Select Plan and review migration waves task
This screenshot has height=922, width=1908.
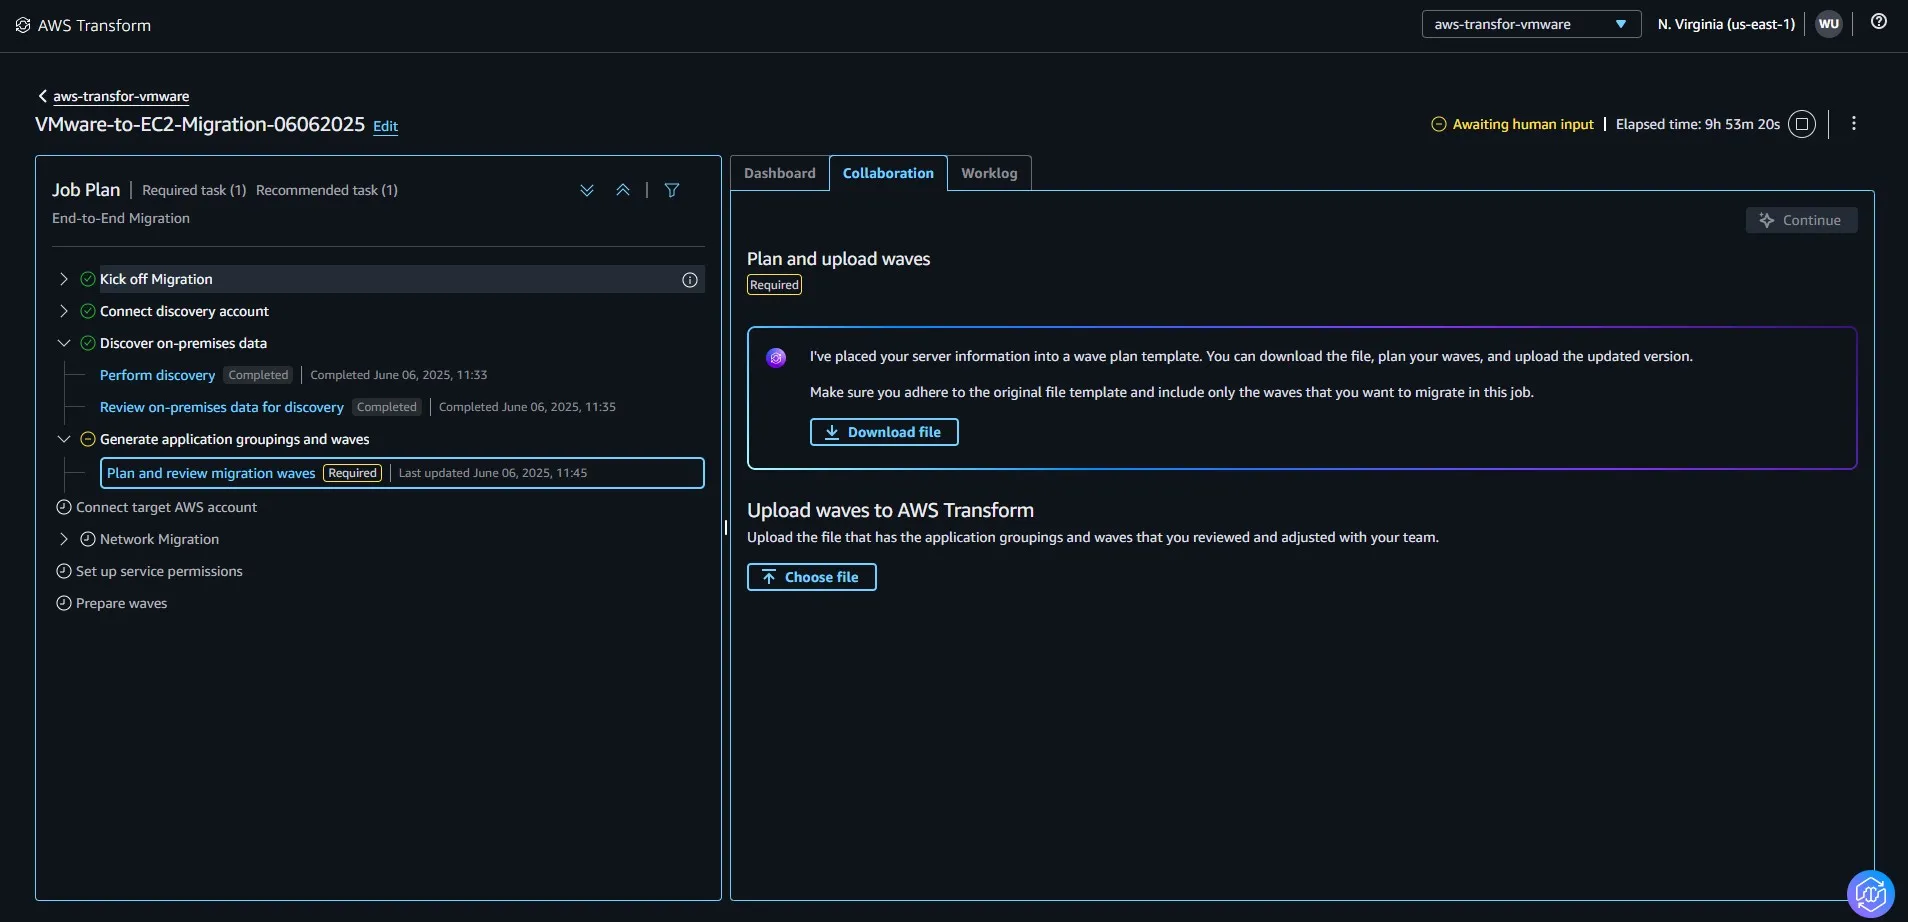point(402,473)
